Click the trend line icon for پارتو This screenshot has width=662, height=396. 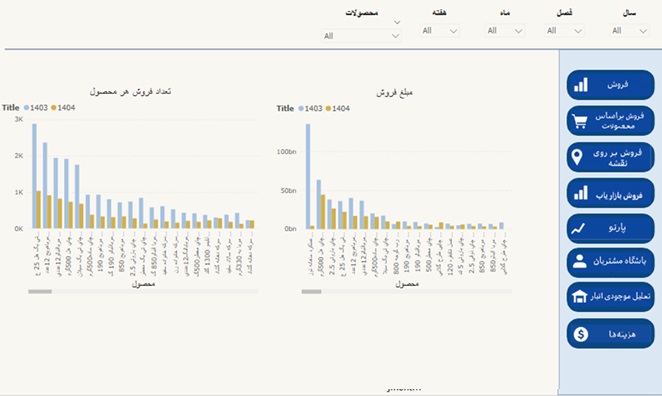578,228
